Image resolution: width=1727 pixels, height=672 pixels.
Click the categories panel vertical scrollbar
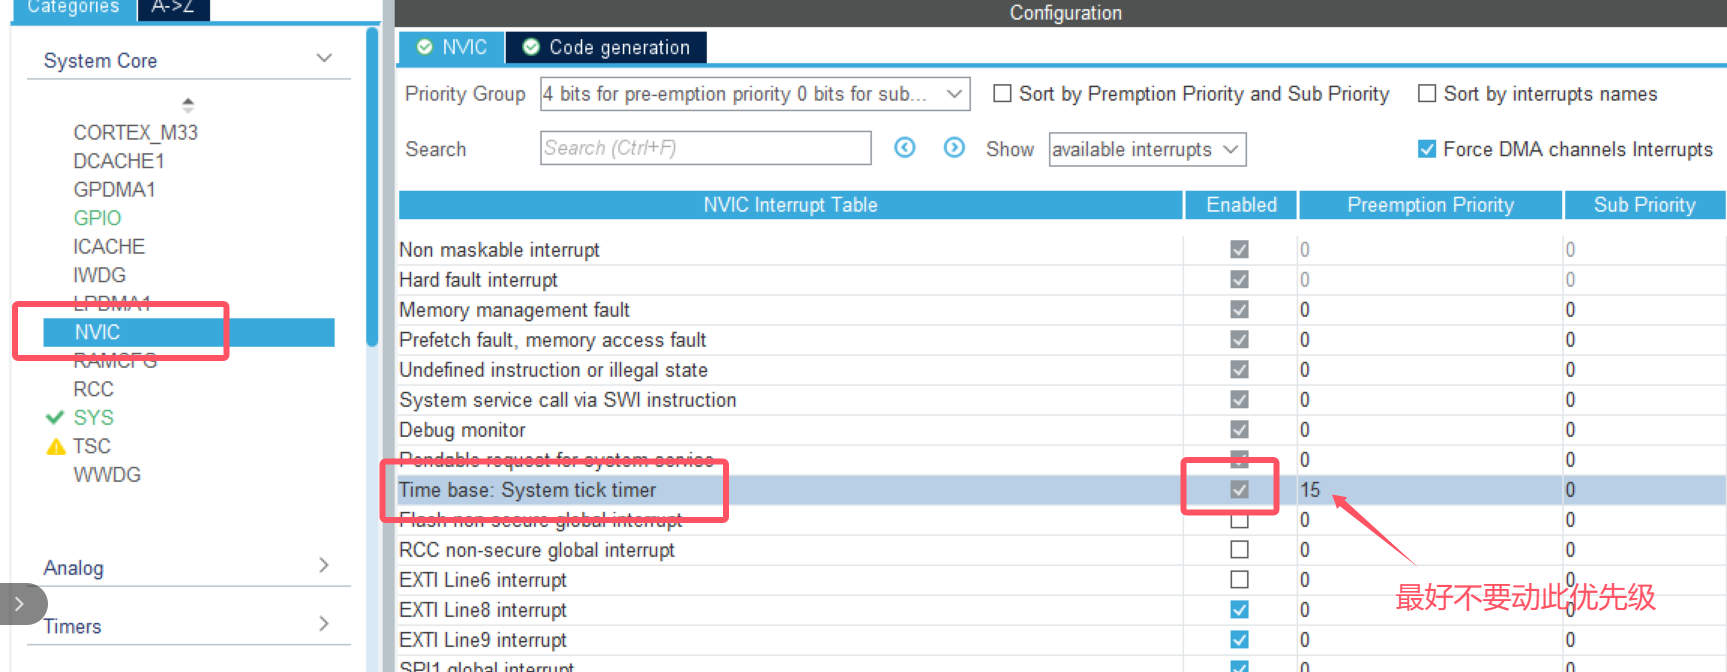372,188
